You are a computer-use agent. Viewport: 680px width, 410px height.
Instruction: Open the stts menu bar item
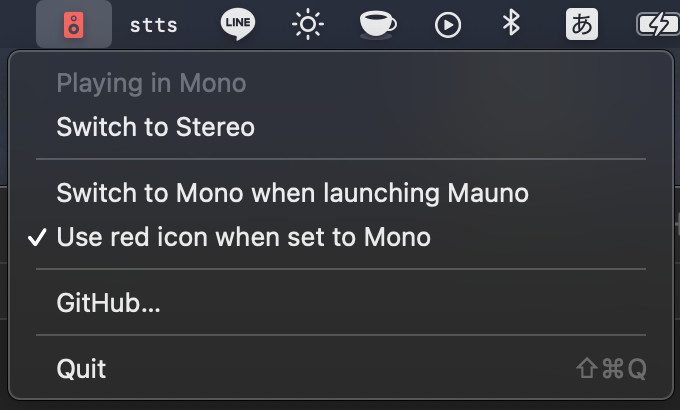[154, 25]
